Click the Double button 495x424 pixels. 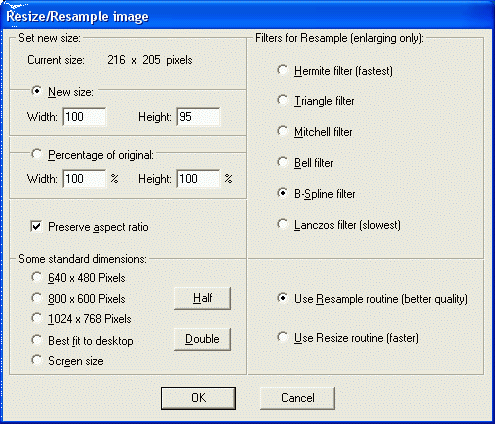point(202,339)
